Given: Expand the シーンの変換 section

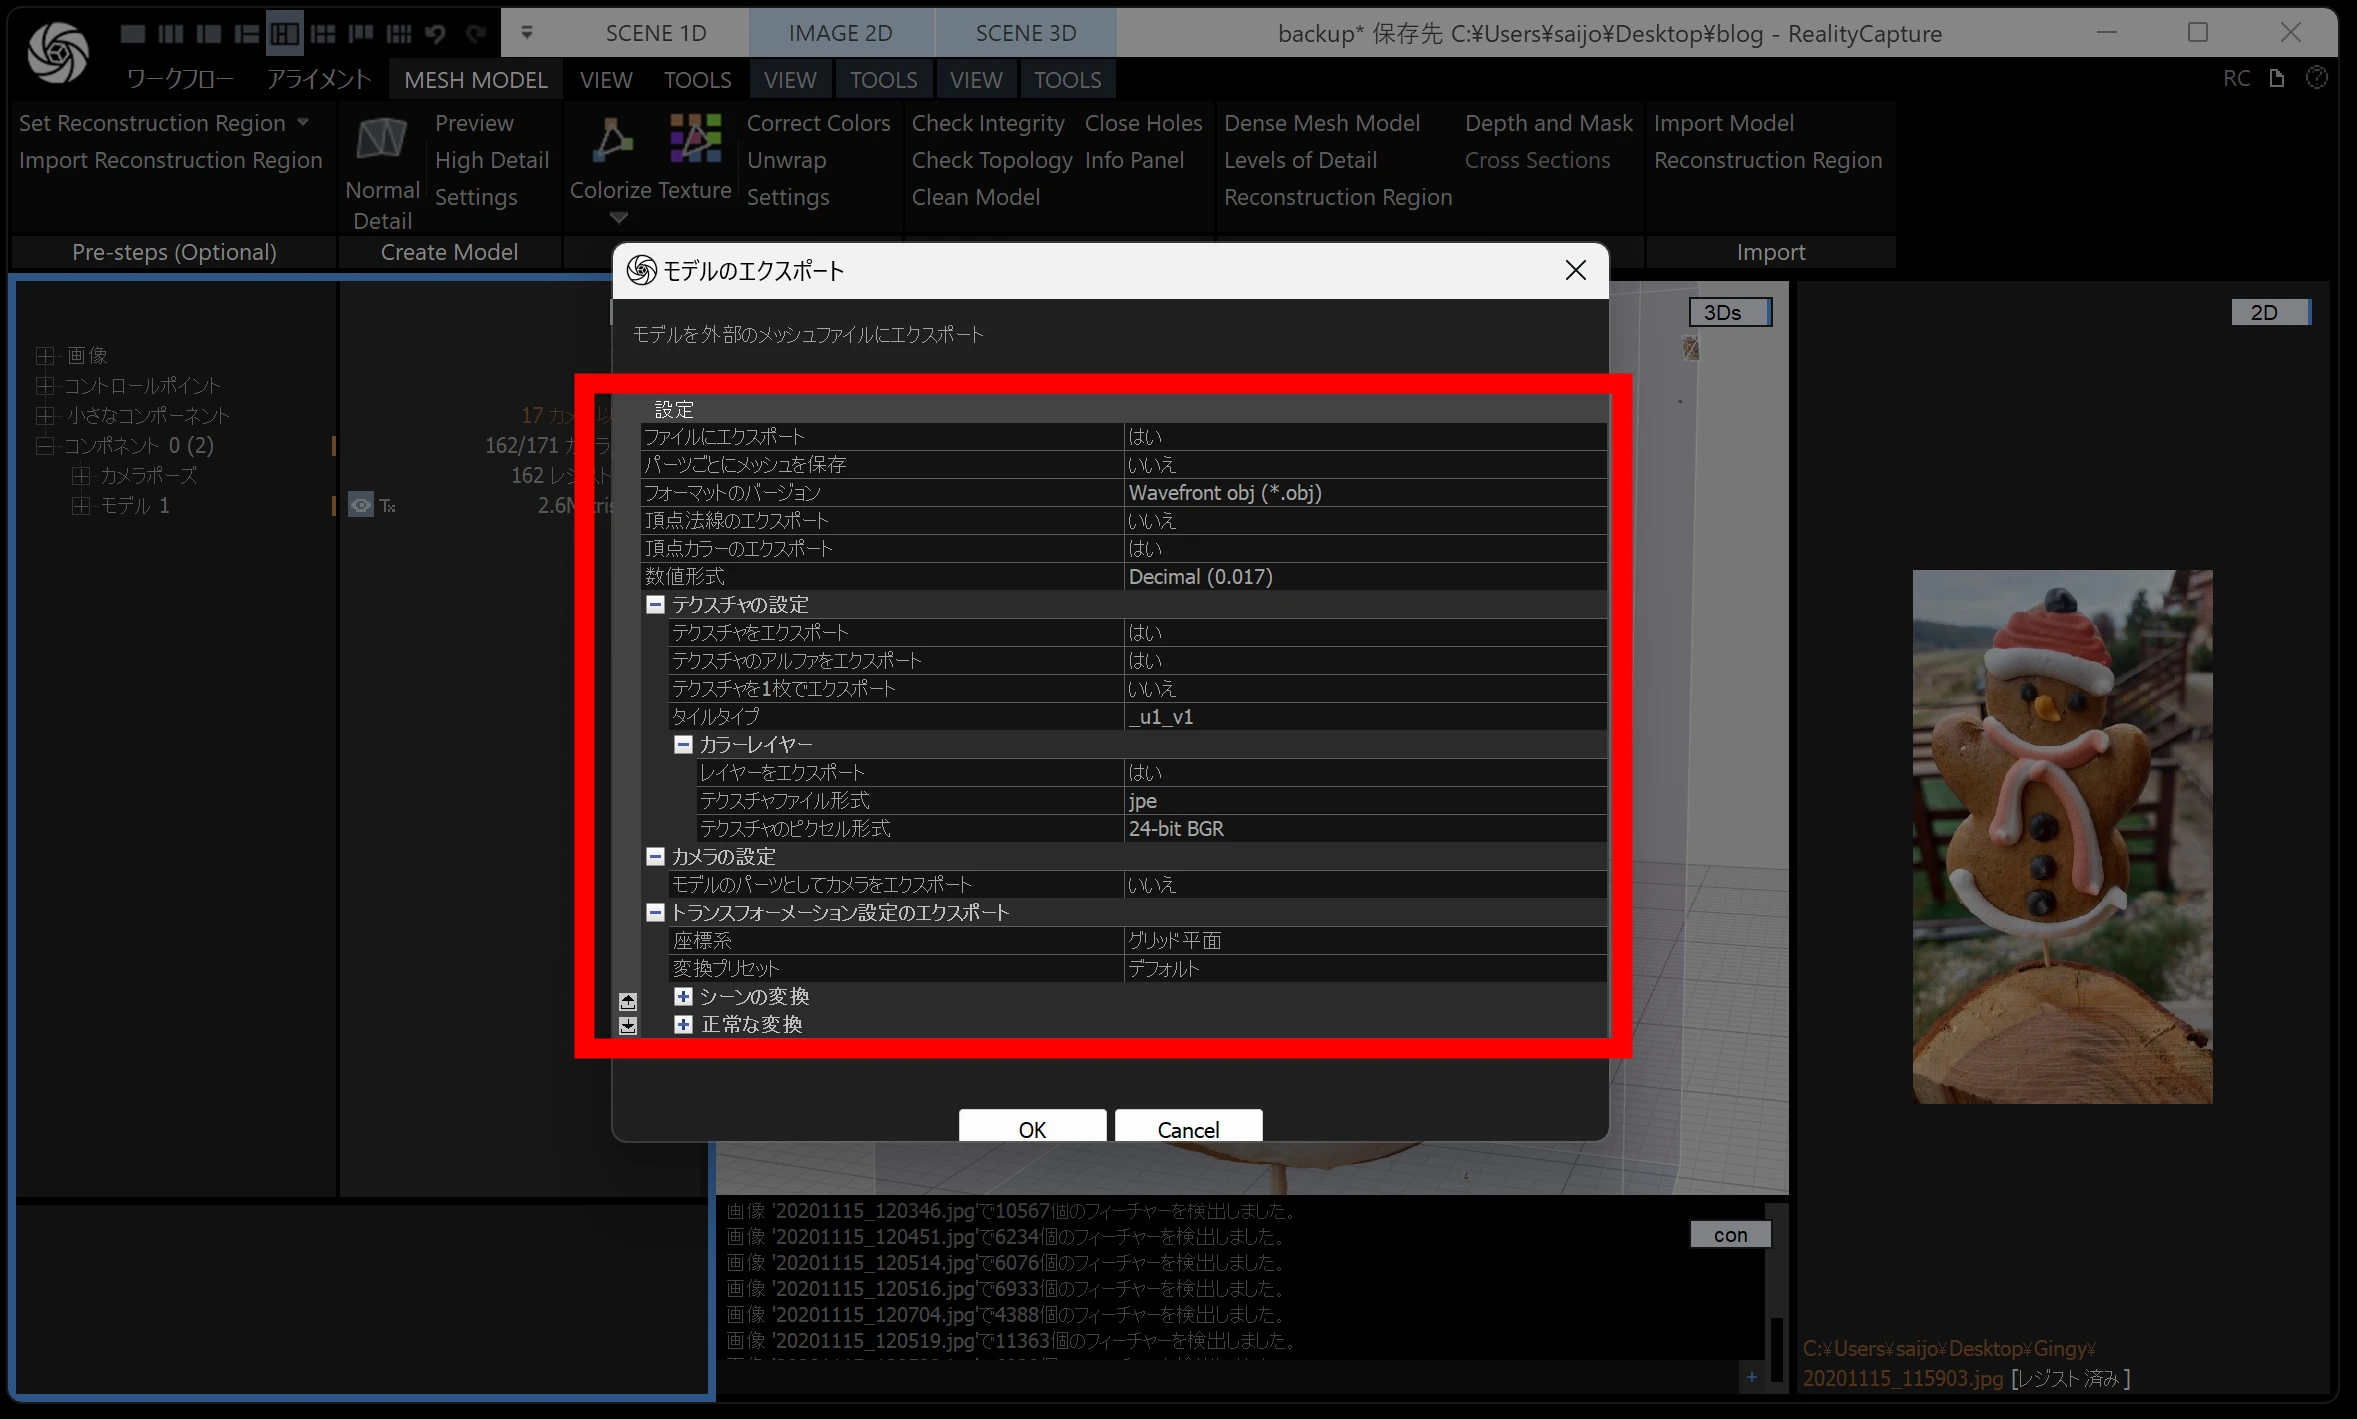Looking at the screenshot, I should [683, 997].
